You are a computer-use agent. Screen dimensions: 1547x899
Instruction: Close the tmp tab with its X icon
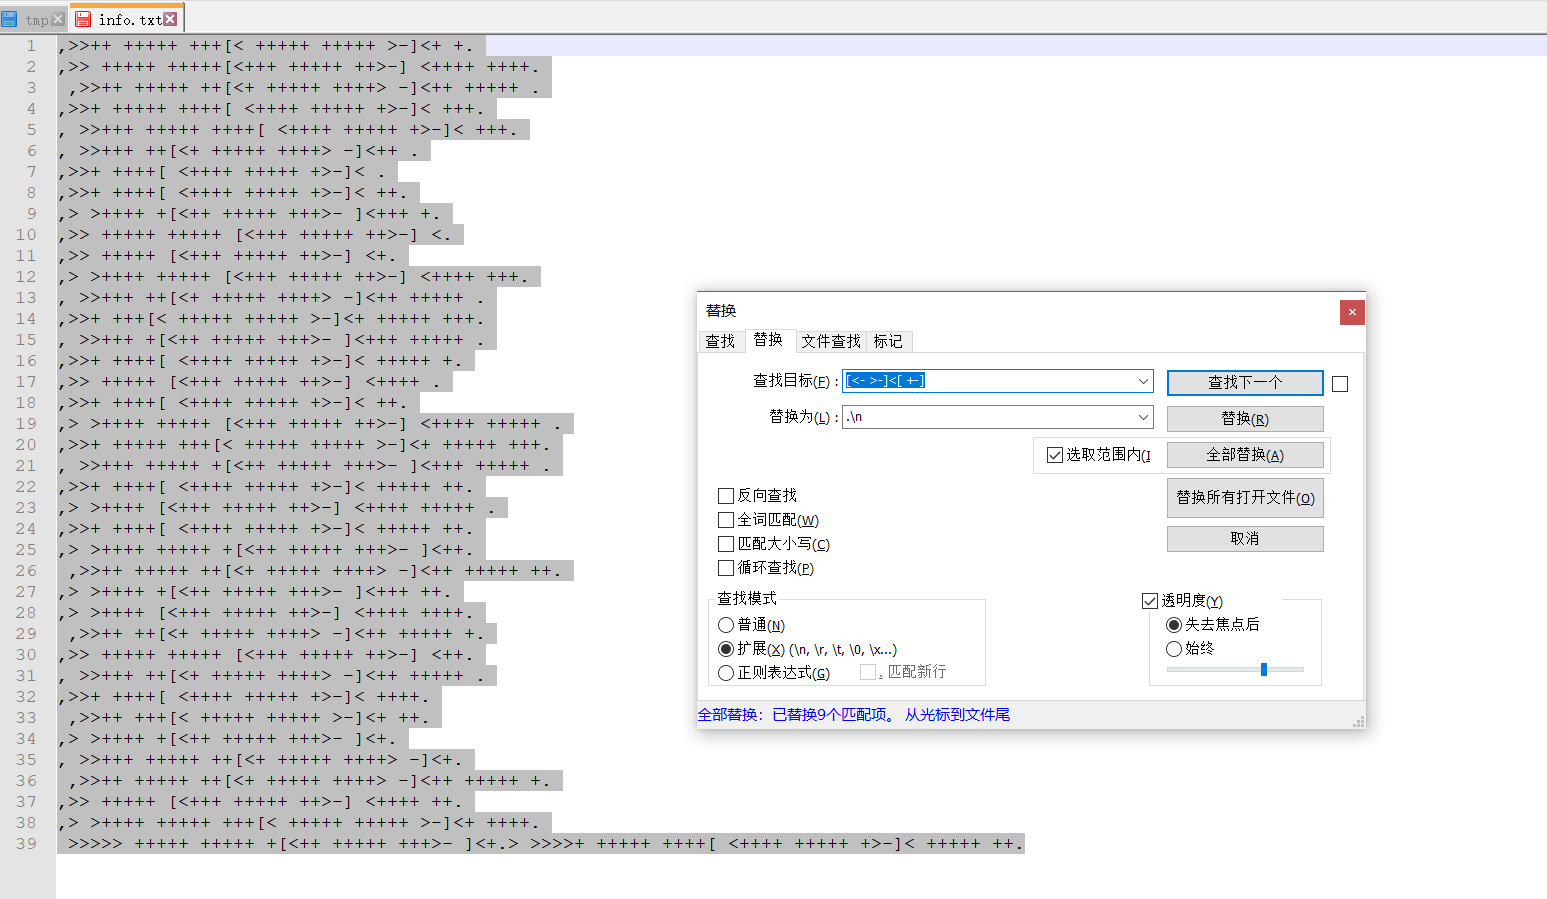pyautogui.click(x=57, y=17)
